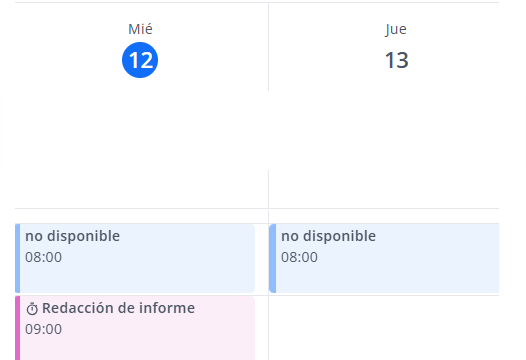526x360 pixels.
Task: Click pink color bar of Redacción de informe
Action: pyautogui.click(x=17, y=328)
